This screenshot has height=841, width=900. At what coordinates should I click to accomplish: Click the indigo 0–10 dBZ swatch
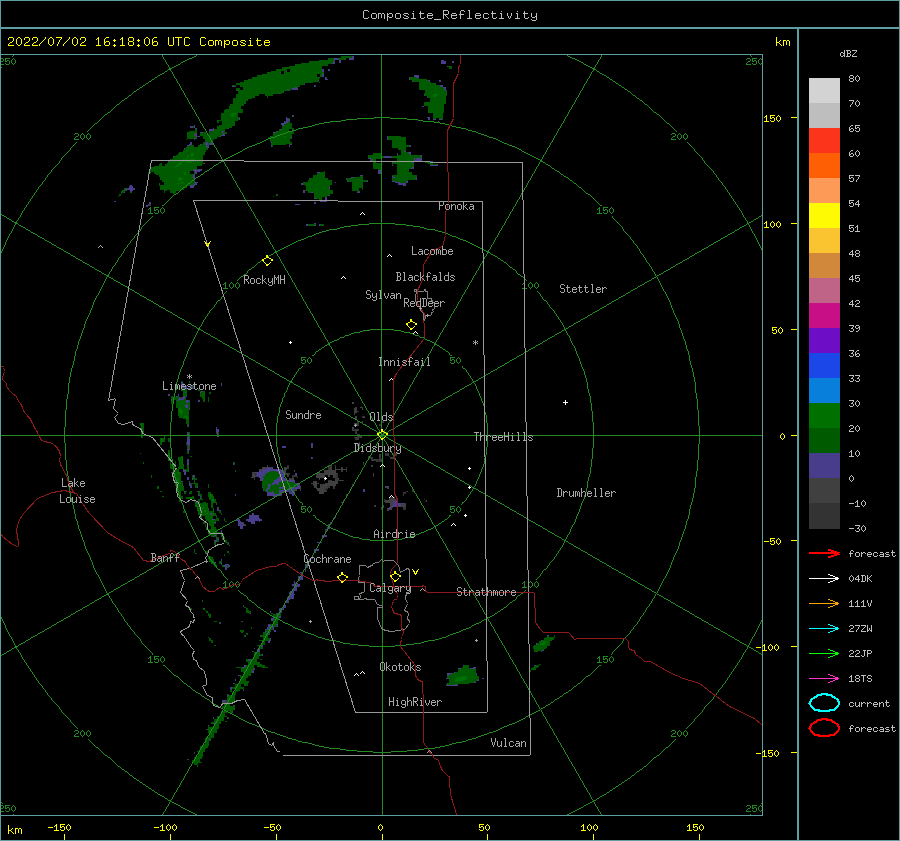point(824,466)
